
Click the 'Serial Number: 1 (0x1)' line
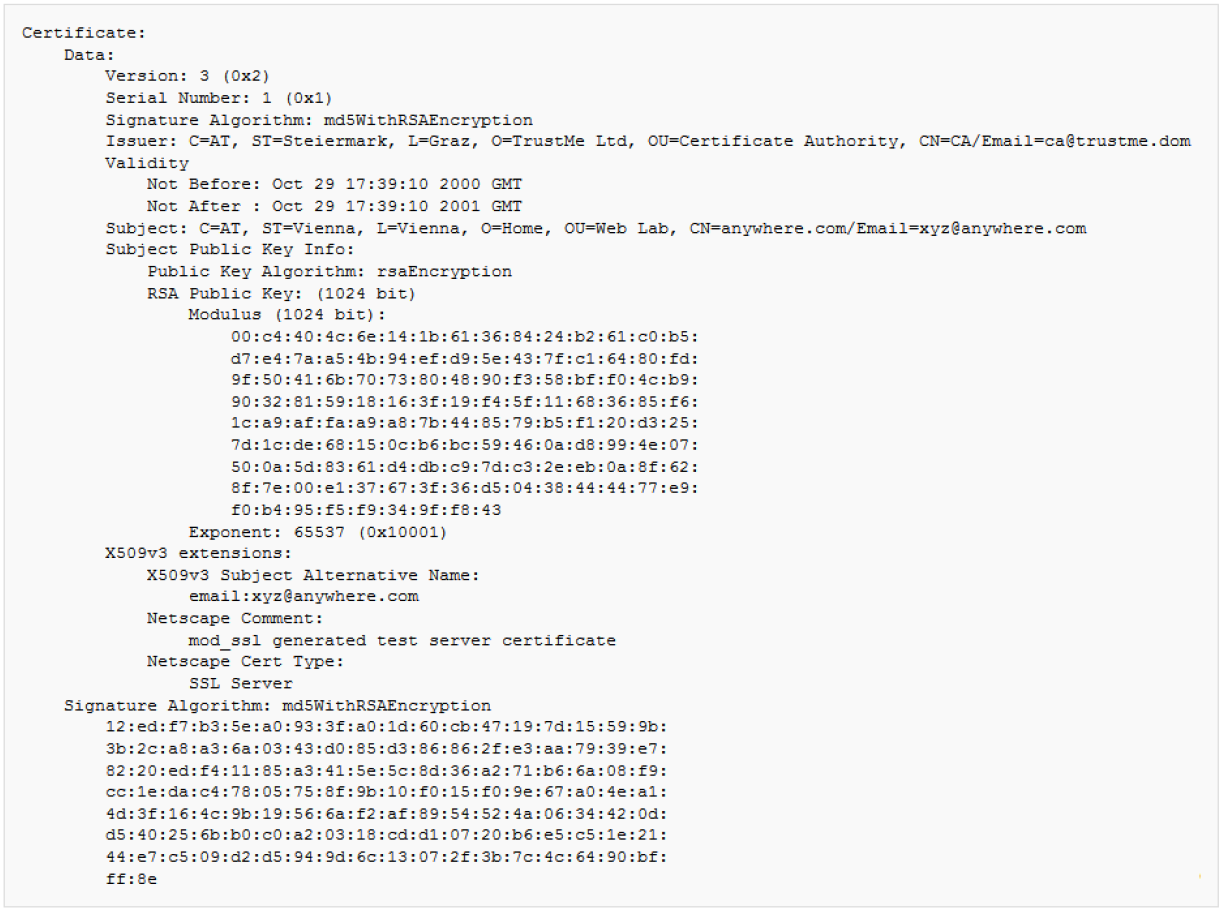[x=219, y=98]
